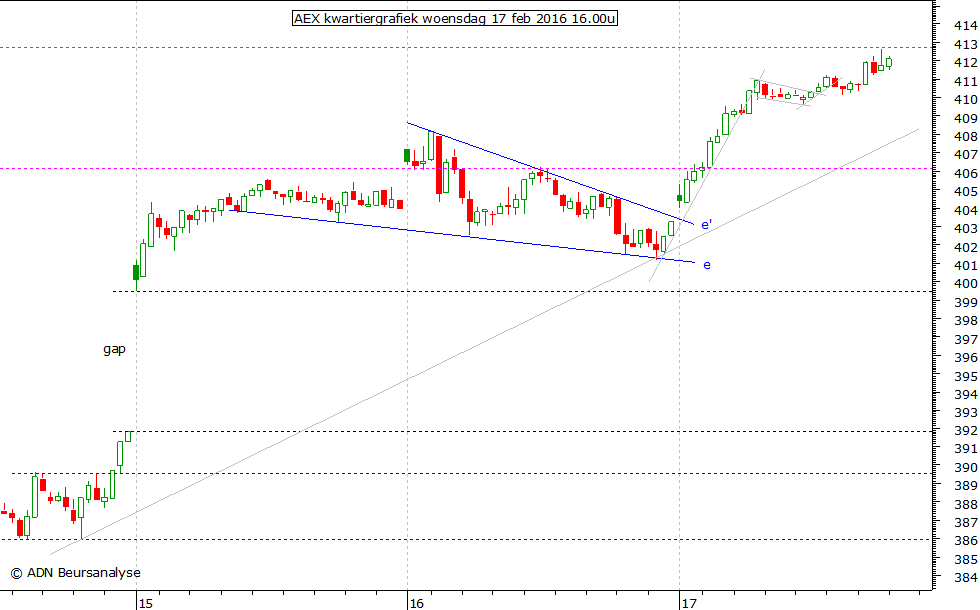Click price label 386 on the axis

[x=966, y=541]
